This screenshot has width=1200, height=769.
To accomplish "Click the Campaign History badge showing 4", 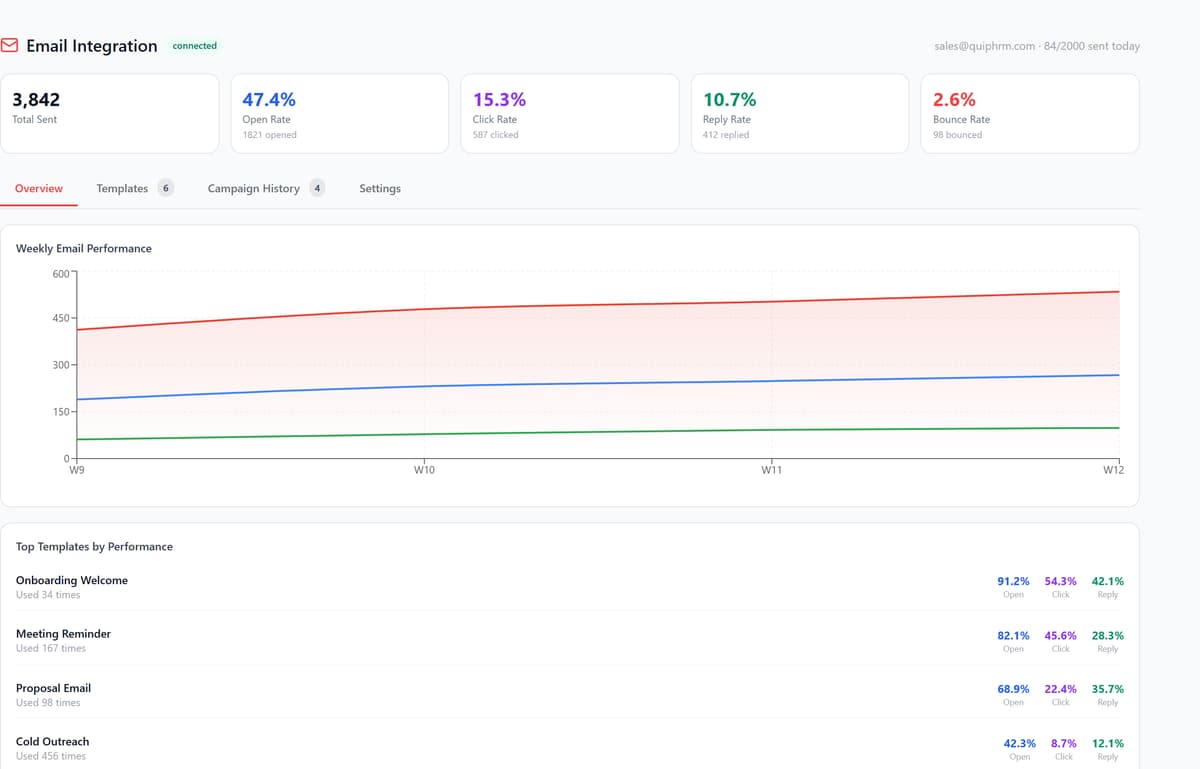I will click(317, 188).
